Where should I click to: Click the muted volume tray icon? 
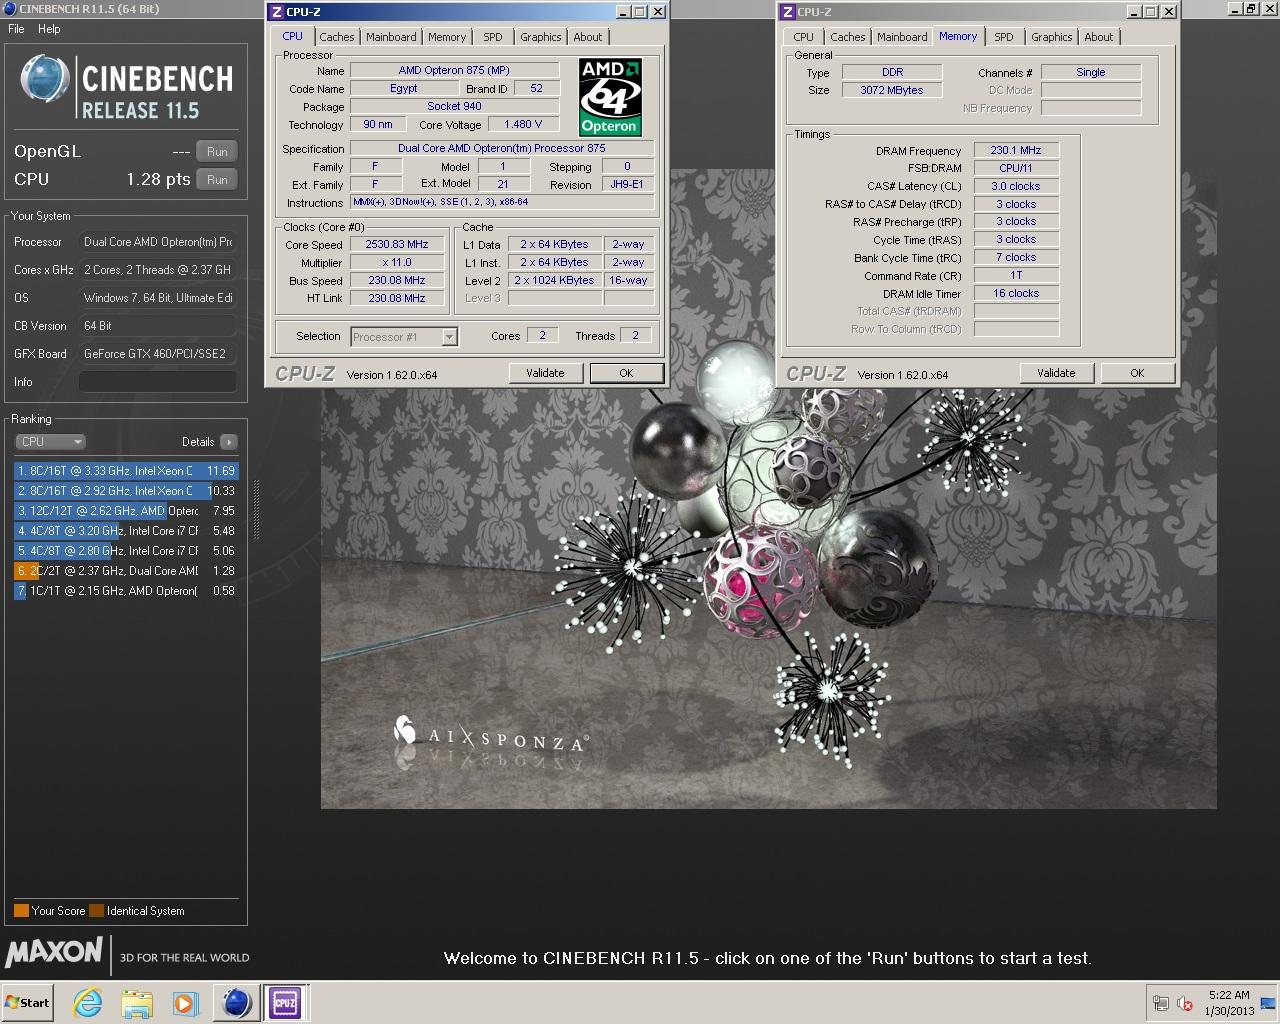(x=1185, y=1003)
